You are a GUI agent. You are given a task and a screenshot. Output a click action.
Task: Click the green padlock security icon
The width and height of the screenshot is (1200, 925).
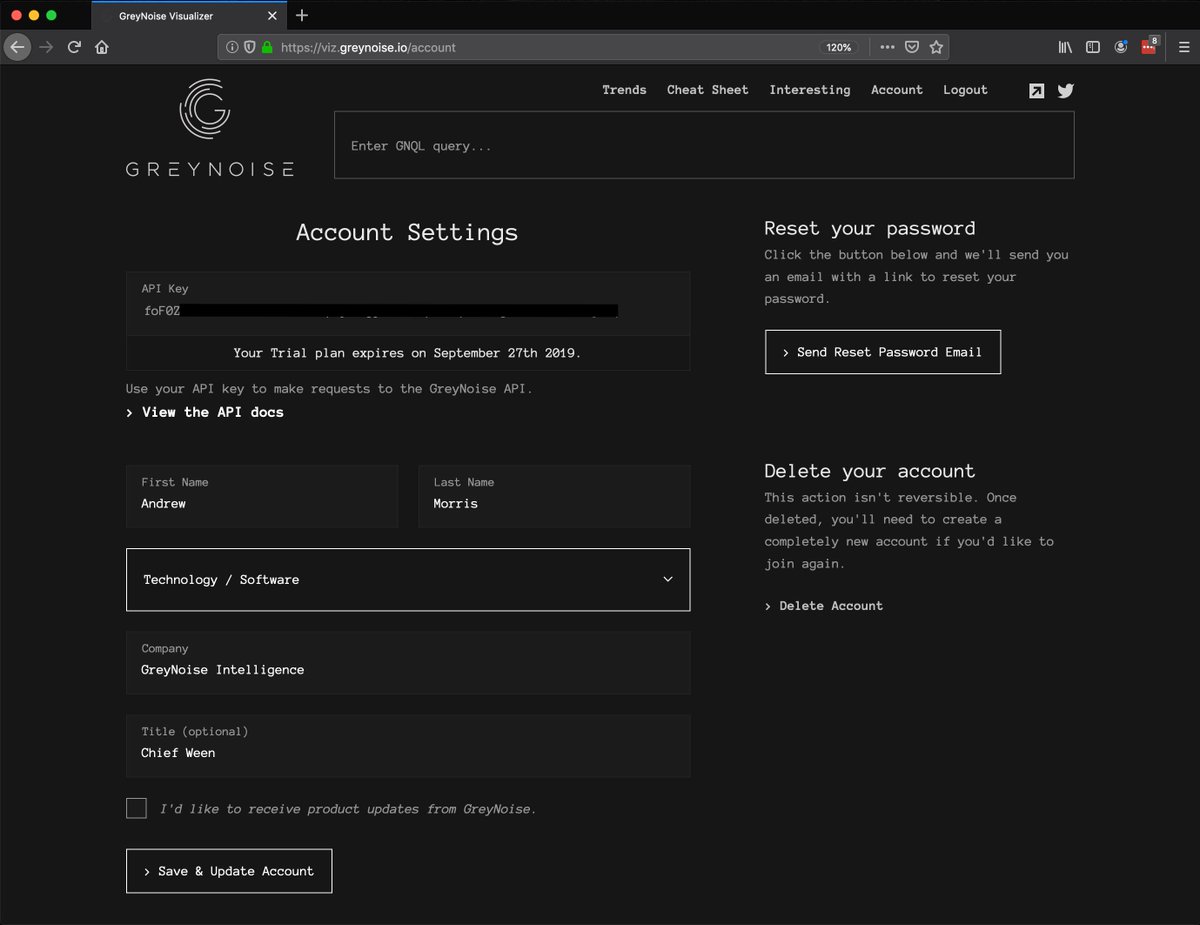tap(267, 47)
